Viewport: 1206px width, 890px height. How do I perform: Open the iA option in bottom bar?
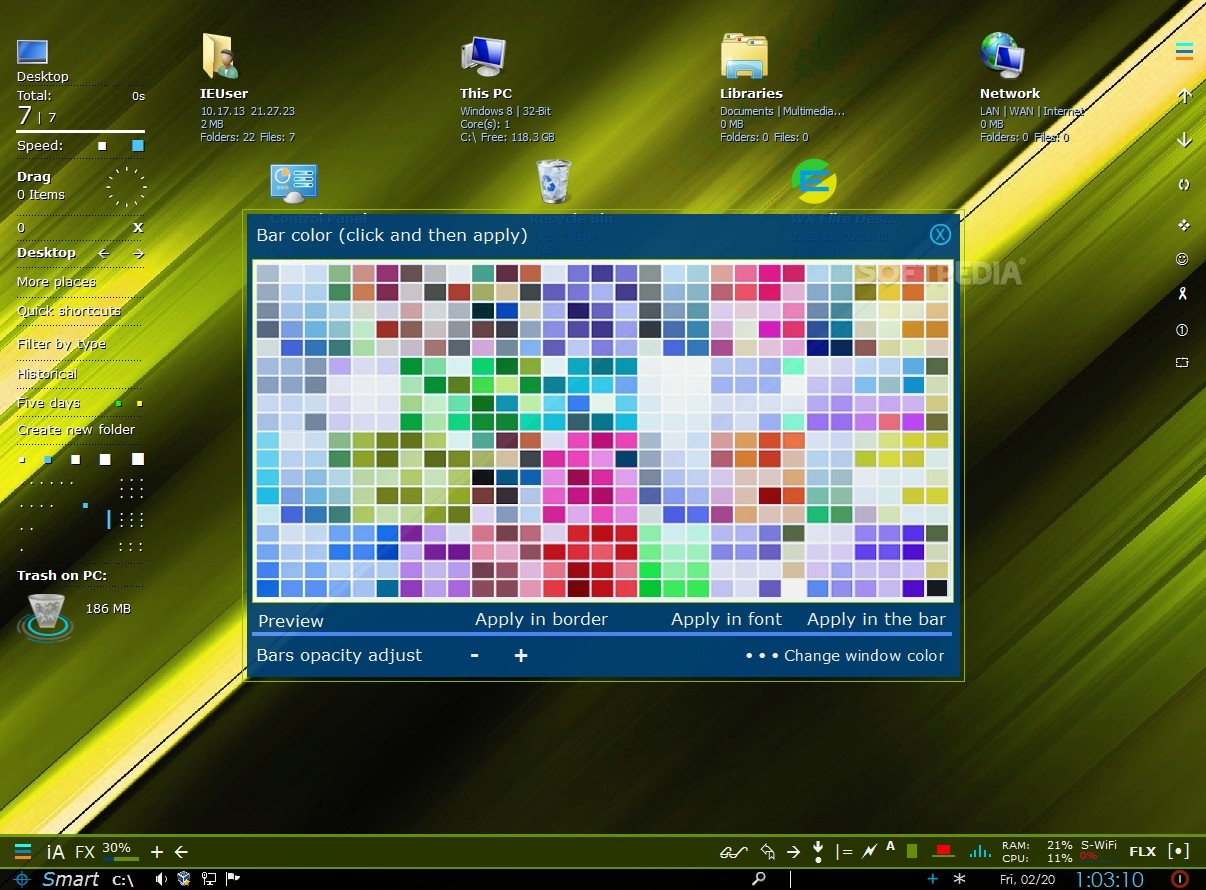pyautogui.click(x=55, y=852)
